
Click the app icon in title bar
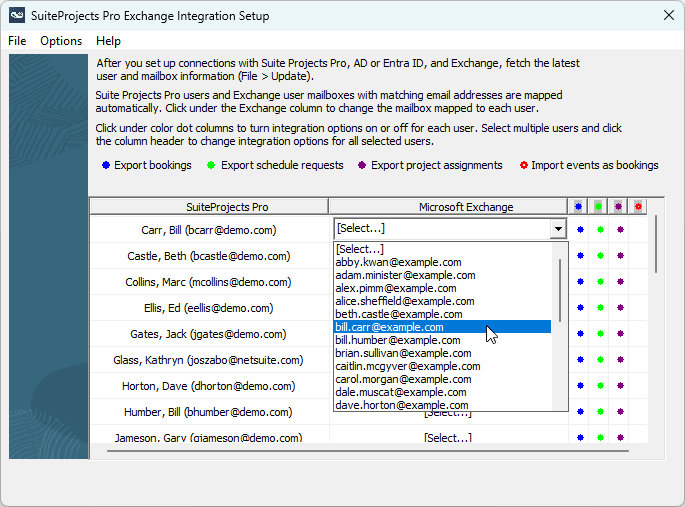(x=17, y=16)
